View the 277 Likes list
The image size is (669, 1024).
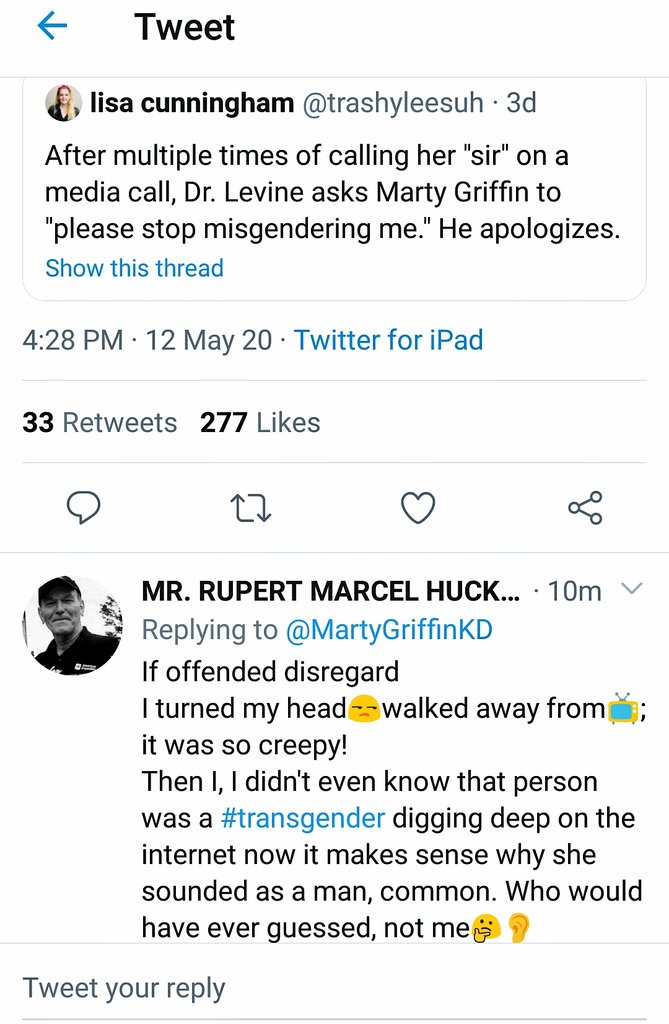click(260, 423)
